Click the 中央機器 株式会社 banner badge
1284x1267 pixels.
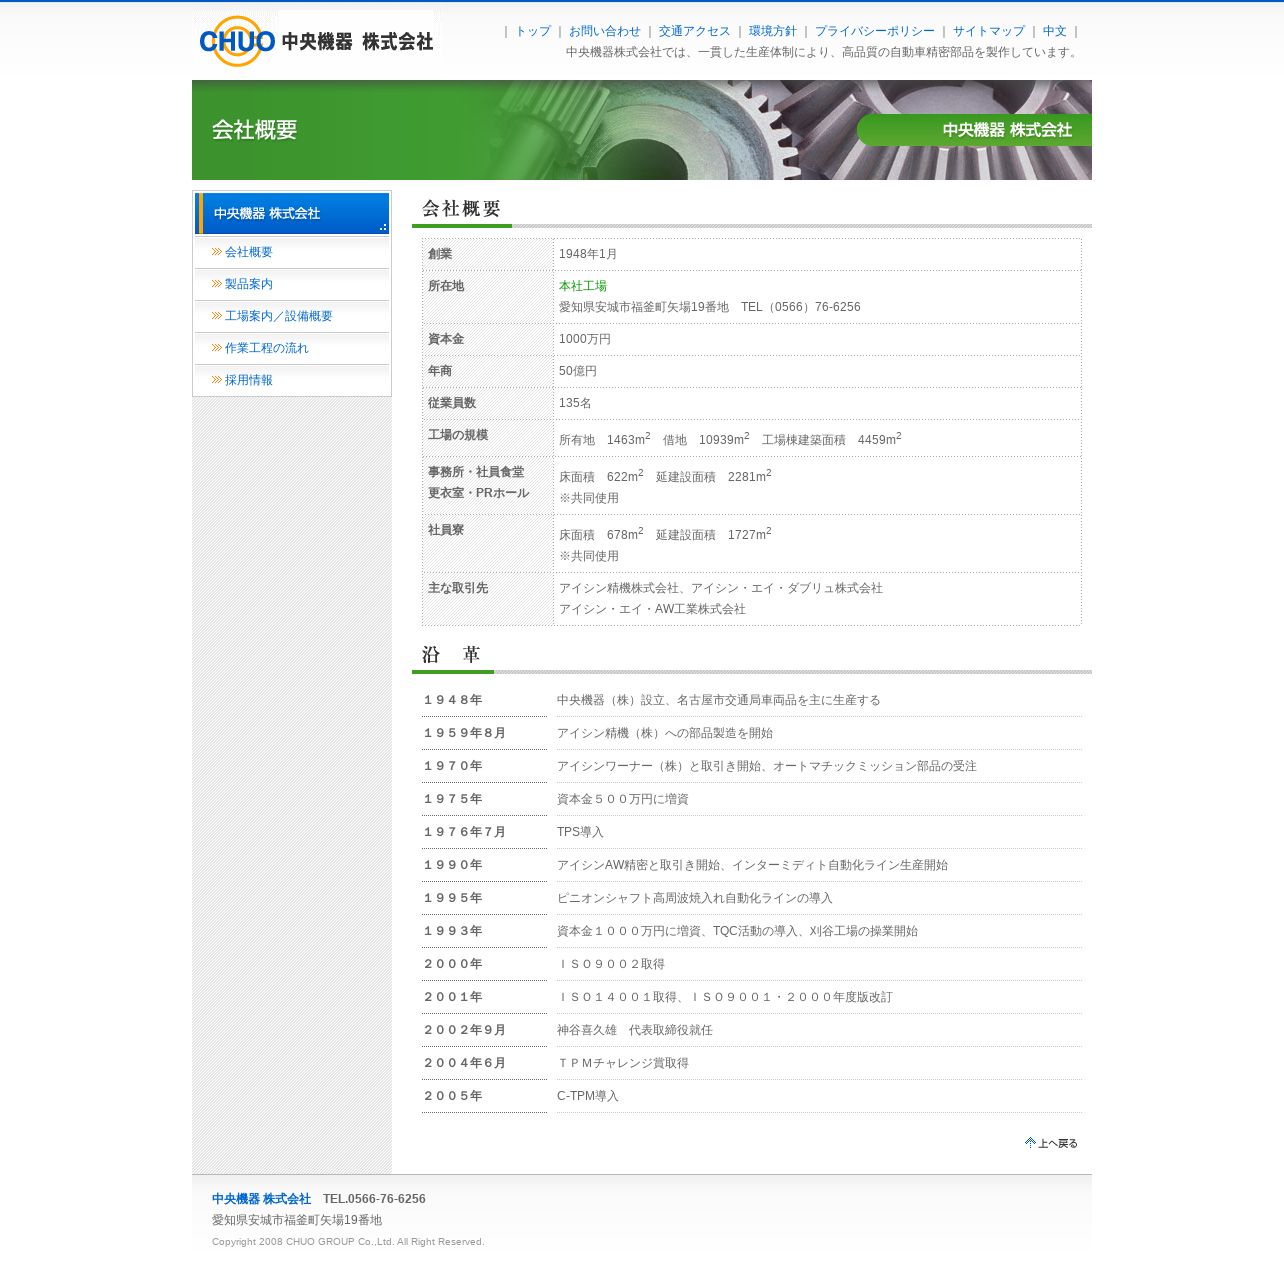(x=974, y=130)
